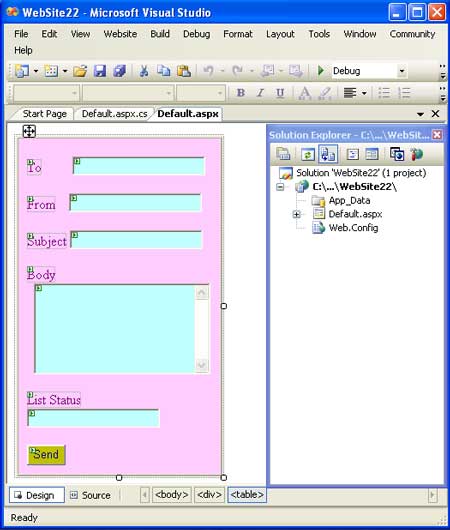Open the first formatting style combo box

pyautogui.click(x=46, y=93)
